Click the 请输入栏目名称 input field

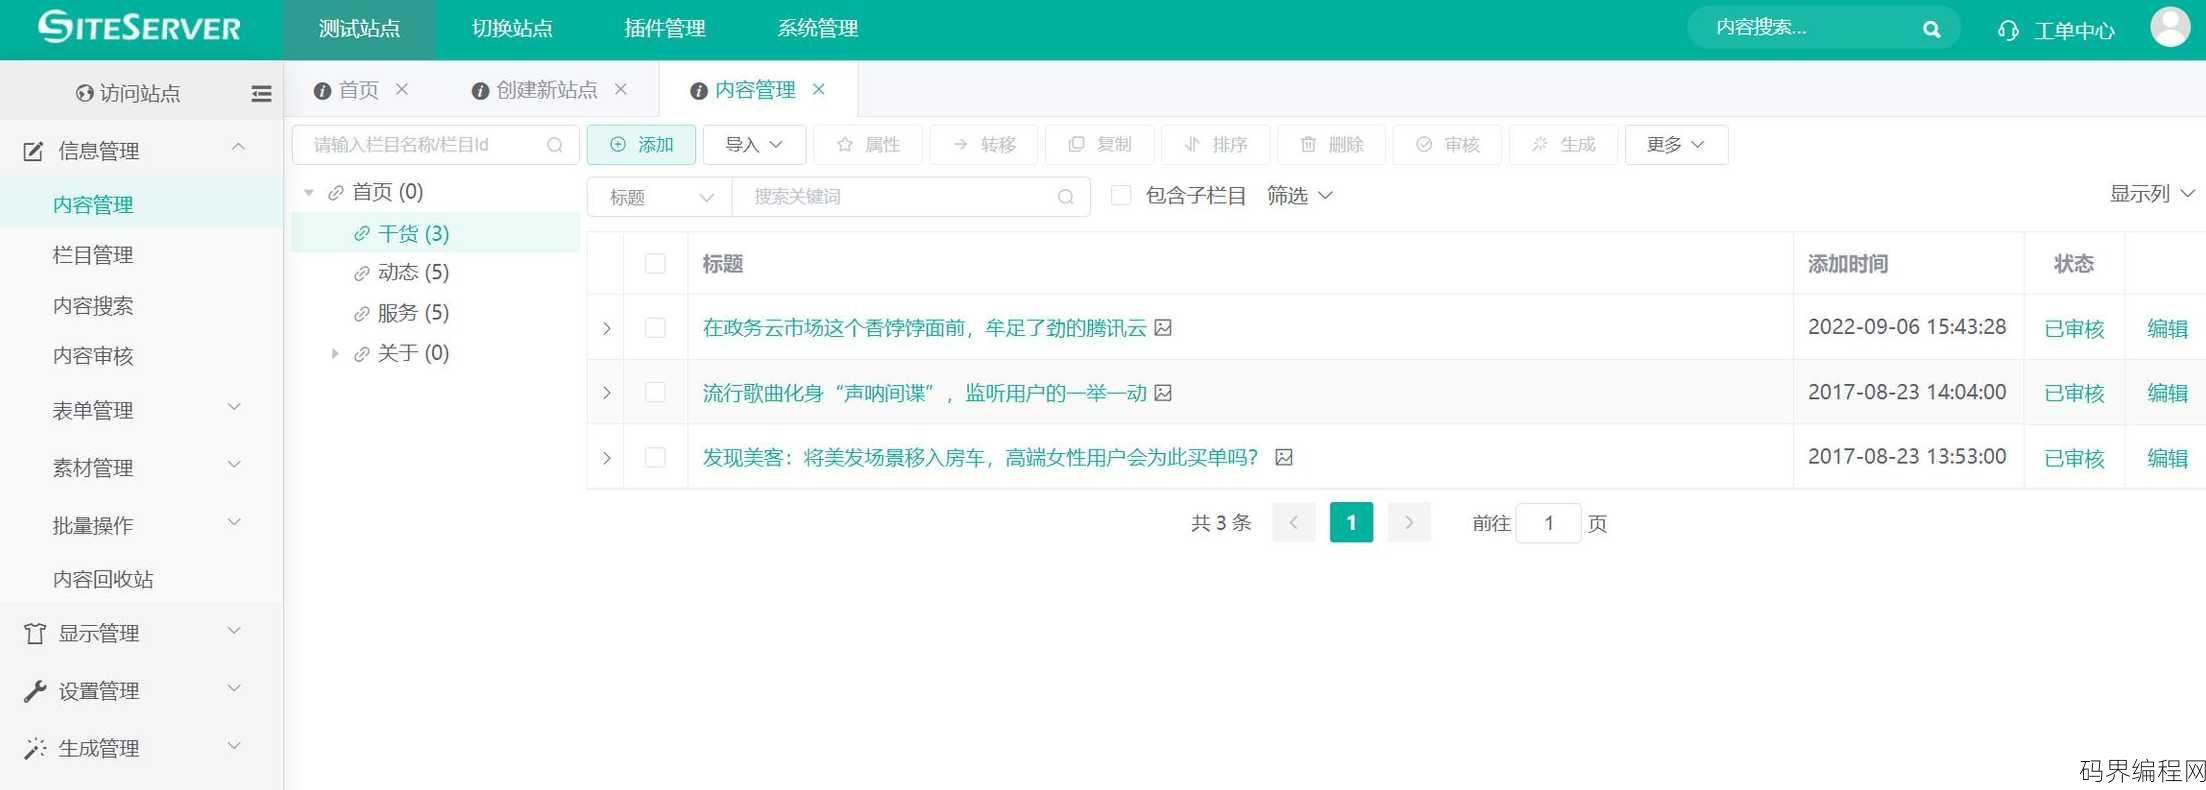pos(435,145)
